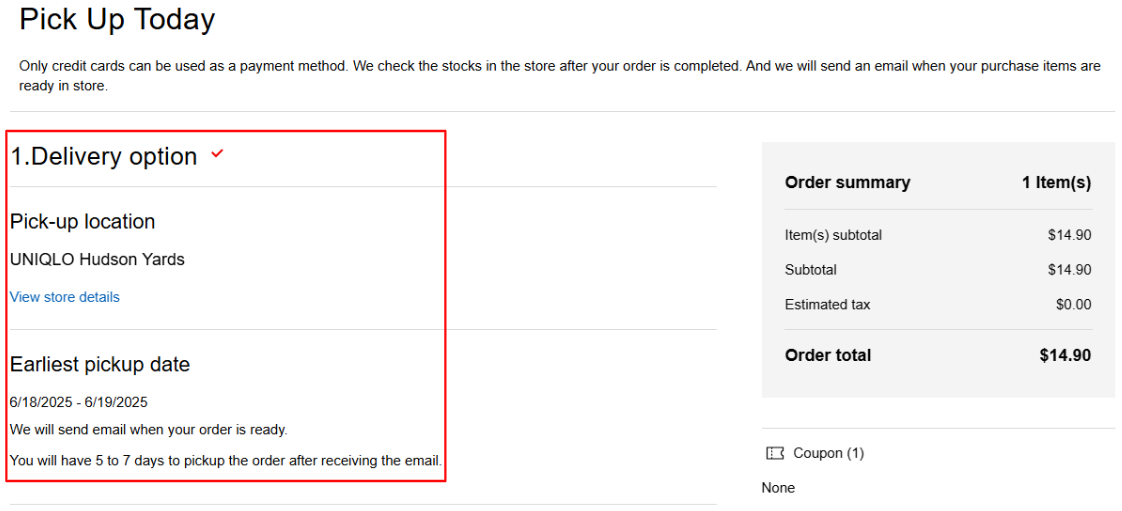Click the Coupon (1) label
The image size is (1122, 511).
click(x=828, y=453)
